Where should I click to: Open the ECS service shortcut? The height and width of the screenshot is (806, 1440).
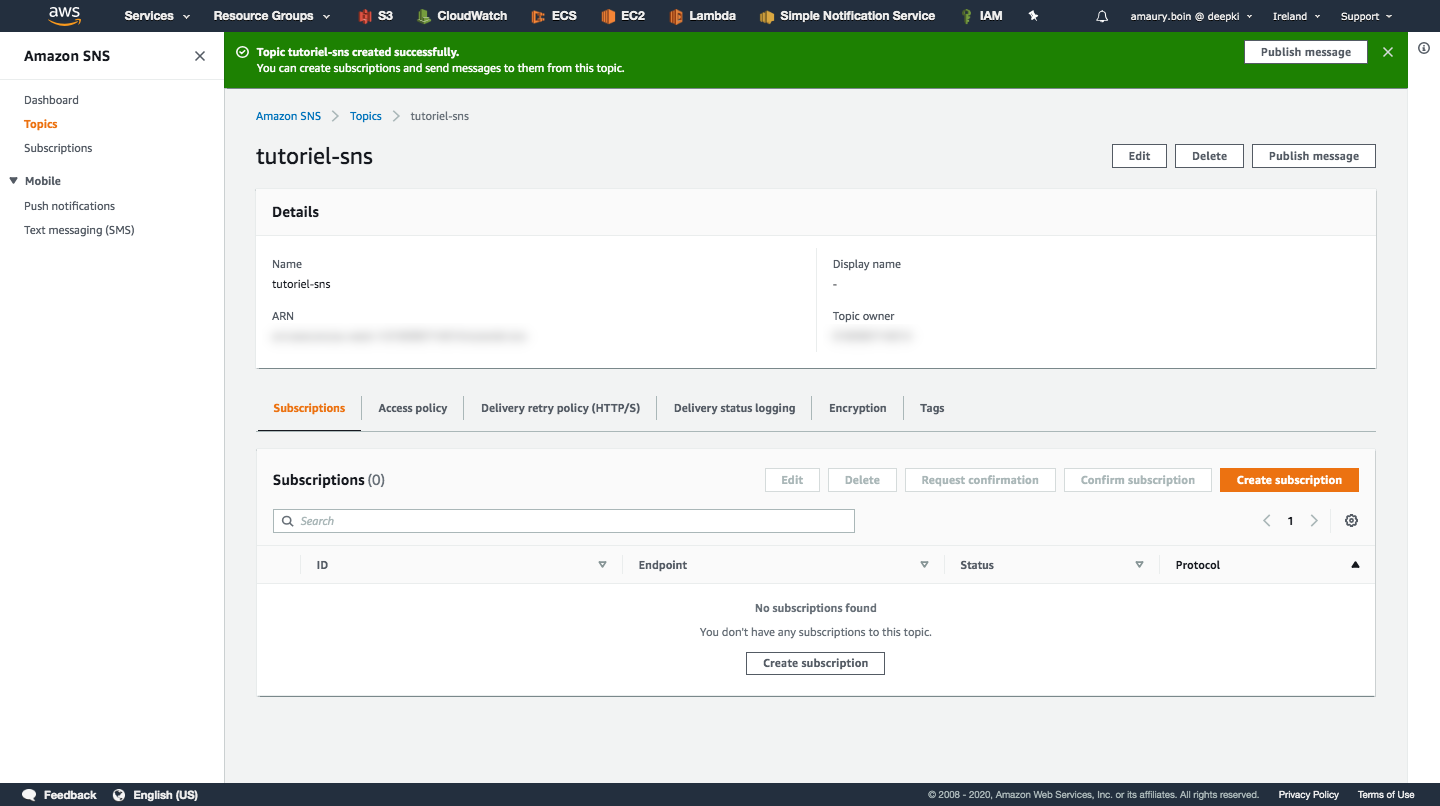tap(554, 16)
